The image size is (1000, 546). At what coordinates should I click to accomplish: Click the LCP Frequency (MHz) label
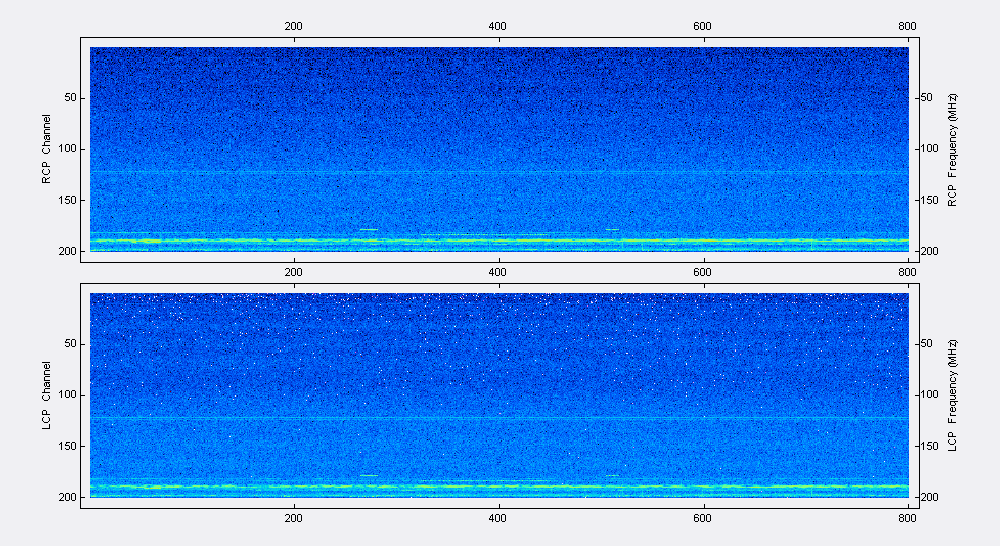coord(952,395)
